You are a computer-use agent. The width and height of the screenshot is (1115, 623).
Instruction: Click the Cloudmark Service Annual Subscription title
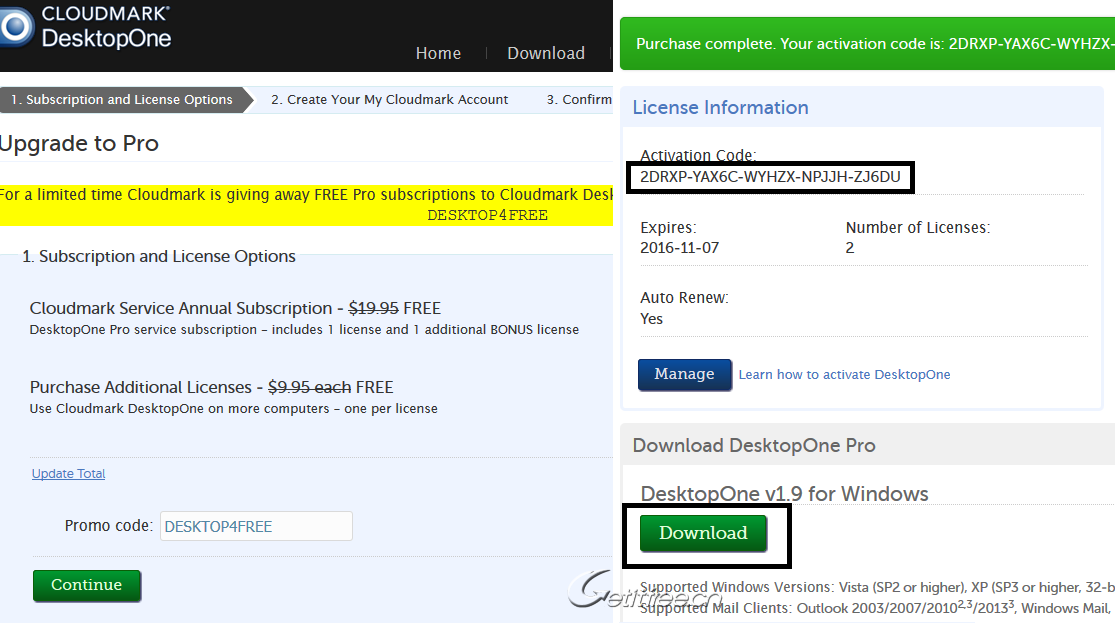pyautogui.click(x=180, y=308)
